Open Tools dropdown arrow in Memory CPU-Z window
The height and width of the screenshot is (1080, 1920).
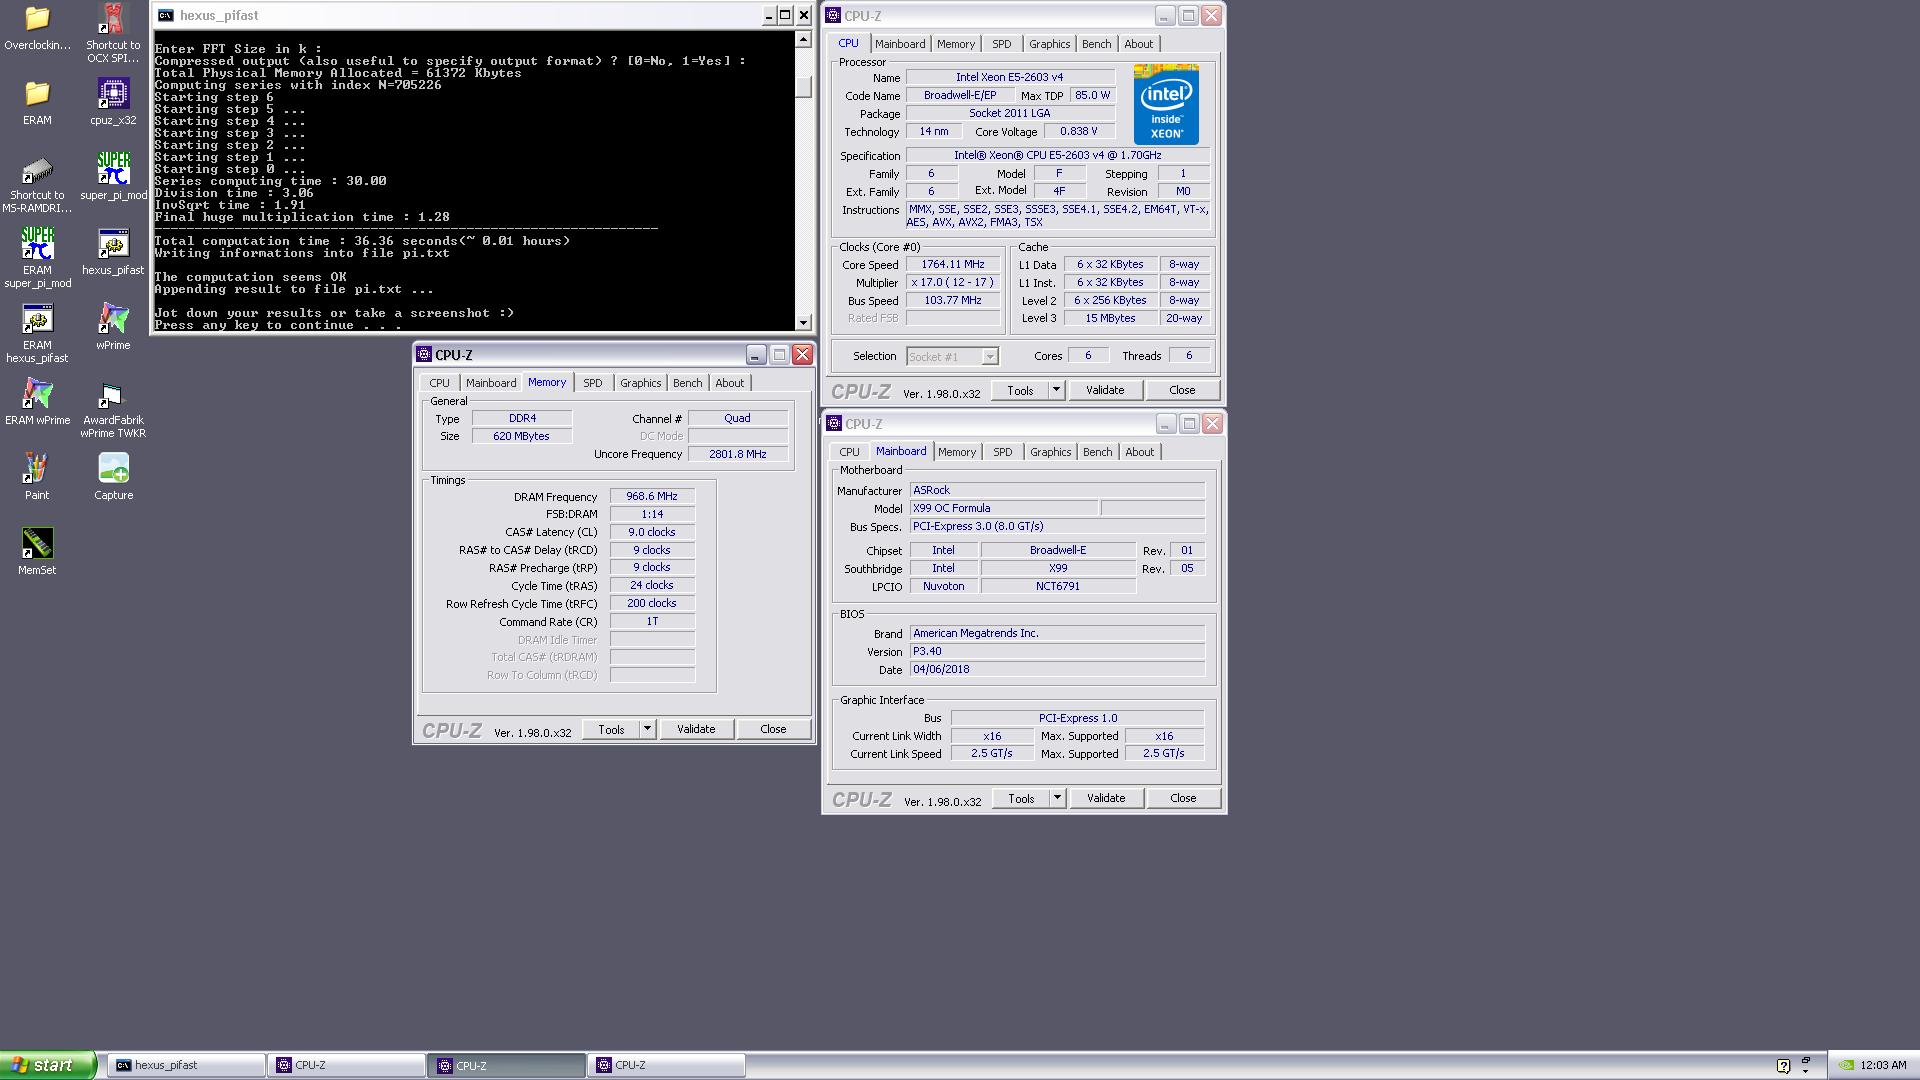[x=647, y=729]
